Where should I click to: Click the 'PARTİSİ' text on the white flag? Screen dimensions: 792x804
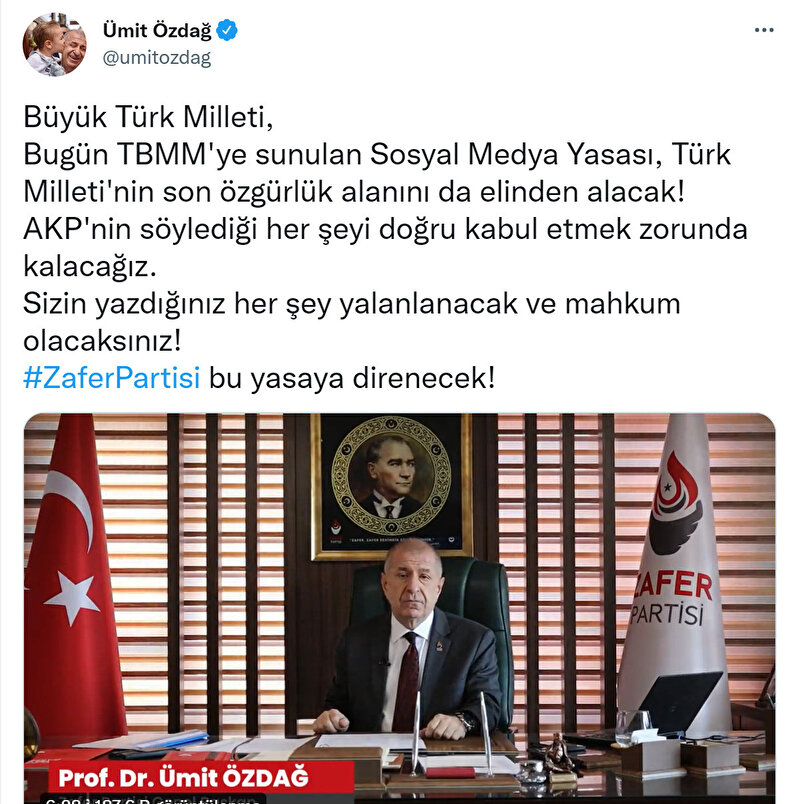(x=667, y=613)
